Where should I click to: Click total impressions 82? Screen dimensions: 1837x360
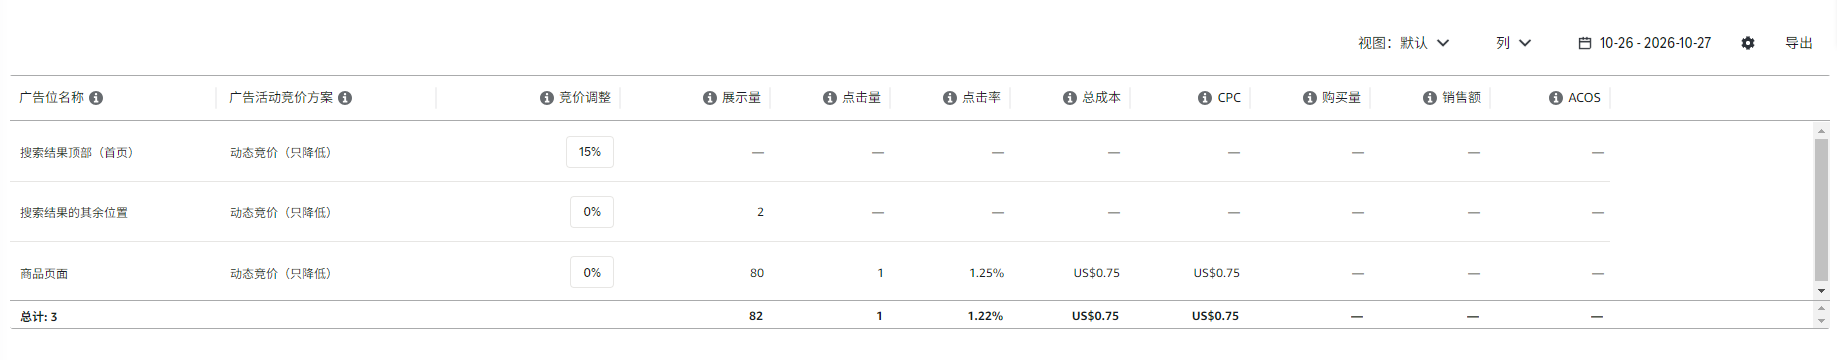pyautogui.click(x=756, y=316)
